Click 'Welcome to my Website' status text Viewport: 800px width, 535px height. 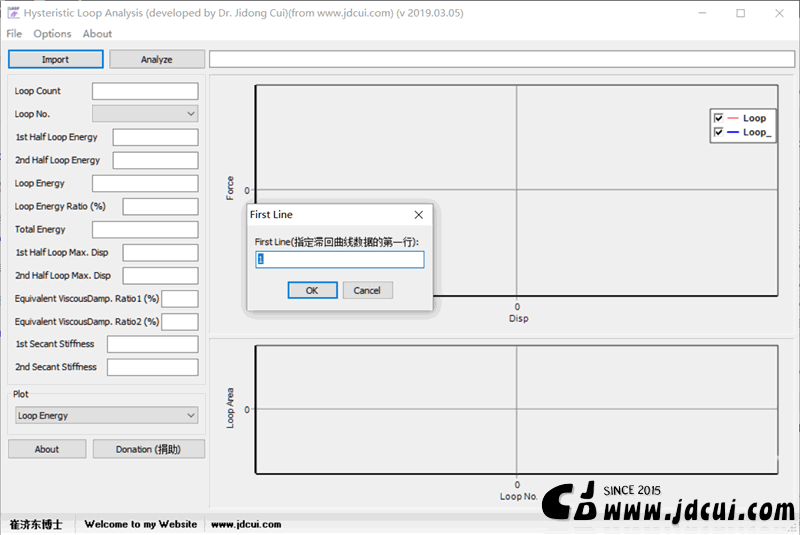[x=141, y=524]
